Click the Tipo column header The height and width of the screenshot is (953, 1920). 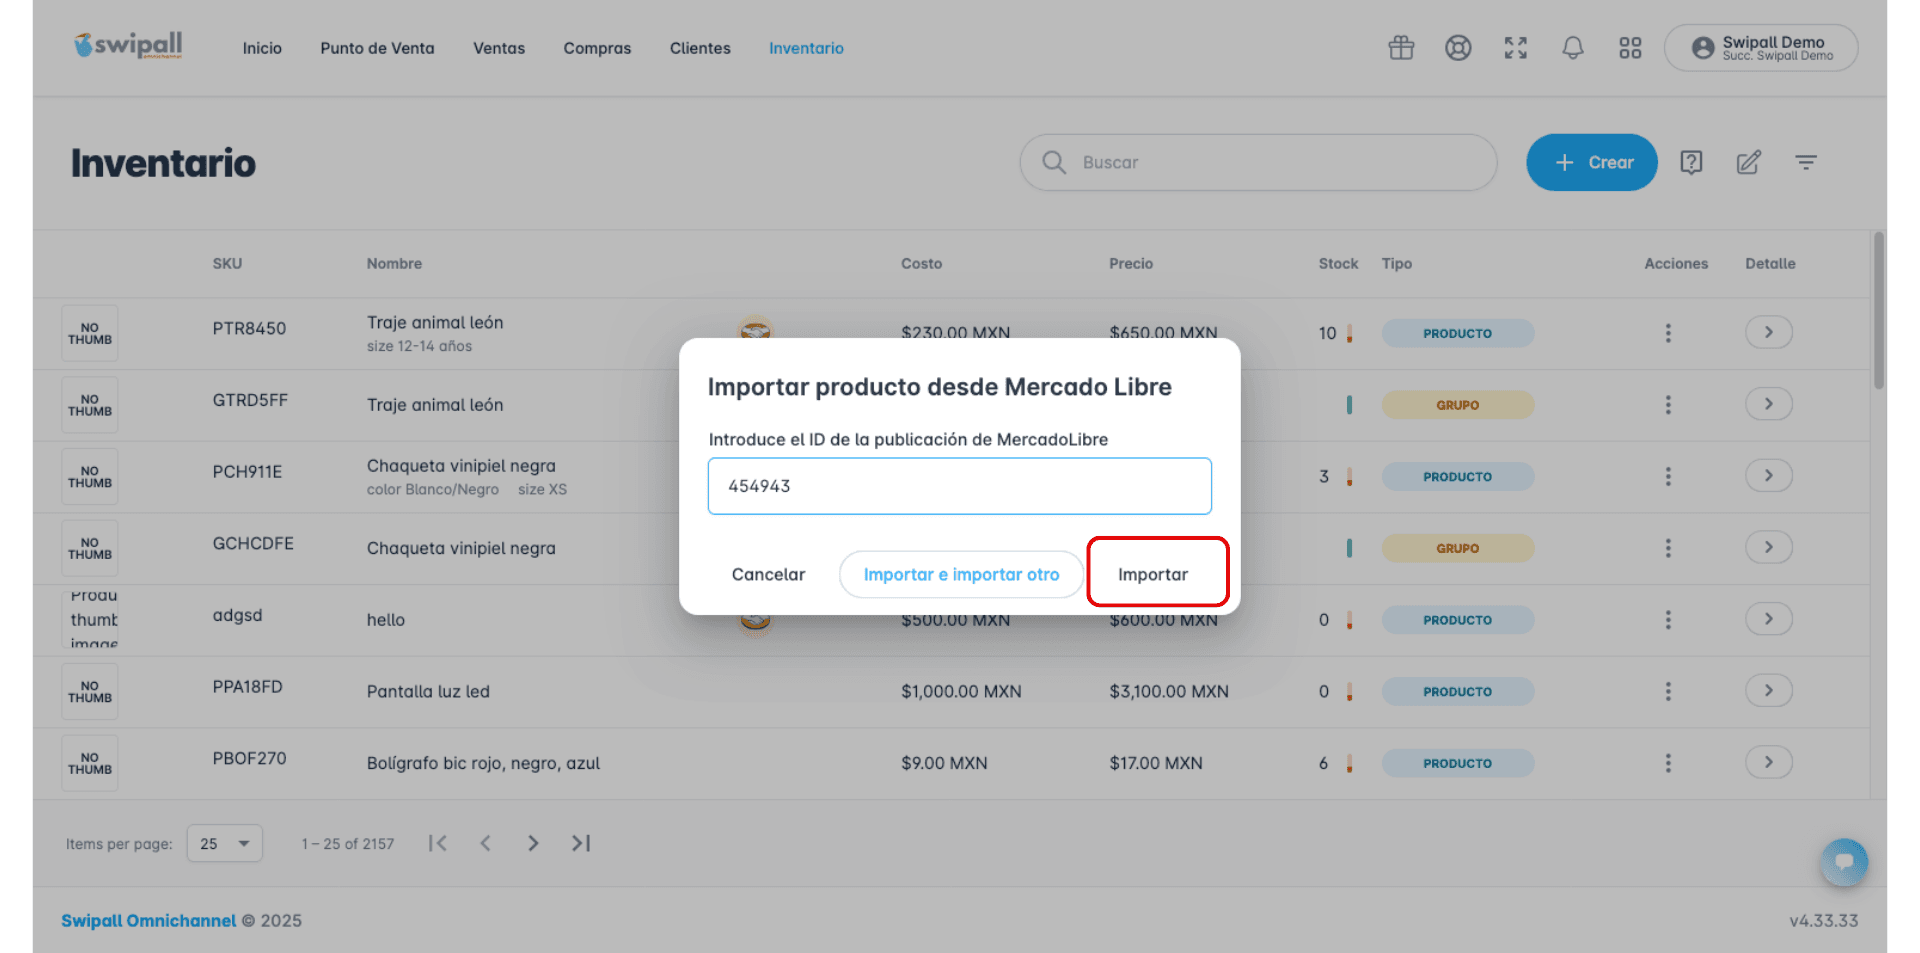tap(1397, 264)
